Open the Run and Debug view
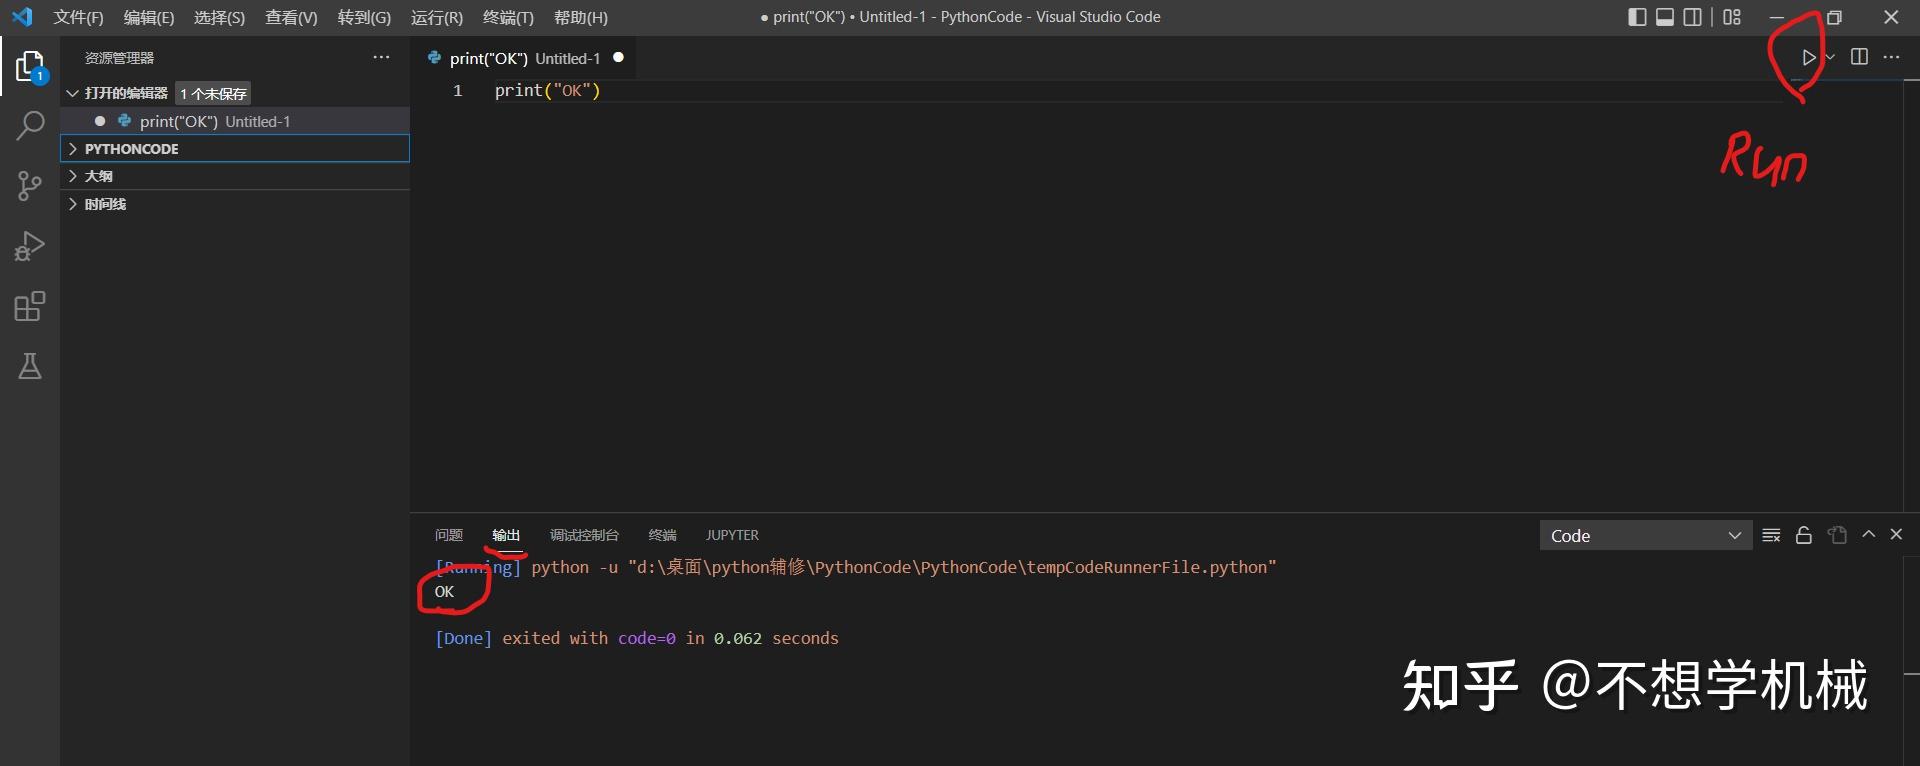Viewport: 1920px width, 766px height. 30,246
